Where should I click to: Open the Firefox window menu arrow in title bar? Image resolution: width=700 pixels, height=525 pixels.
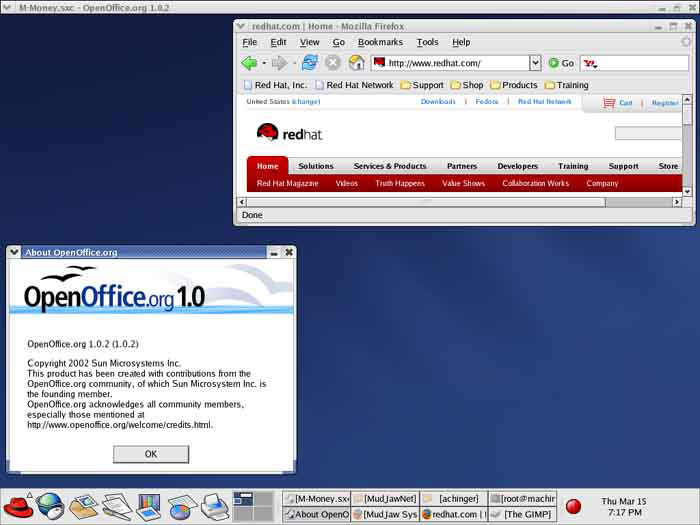tap(241, 26)
